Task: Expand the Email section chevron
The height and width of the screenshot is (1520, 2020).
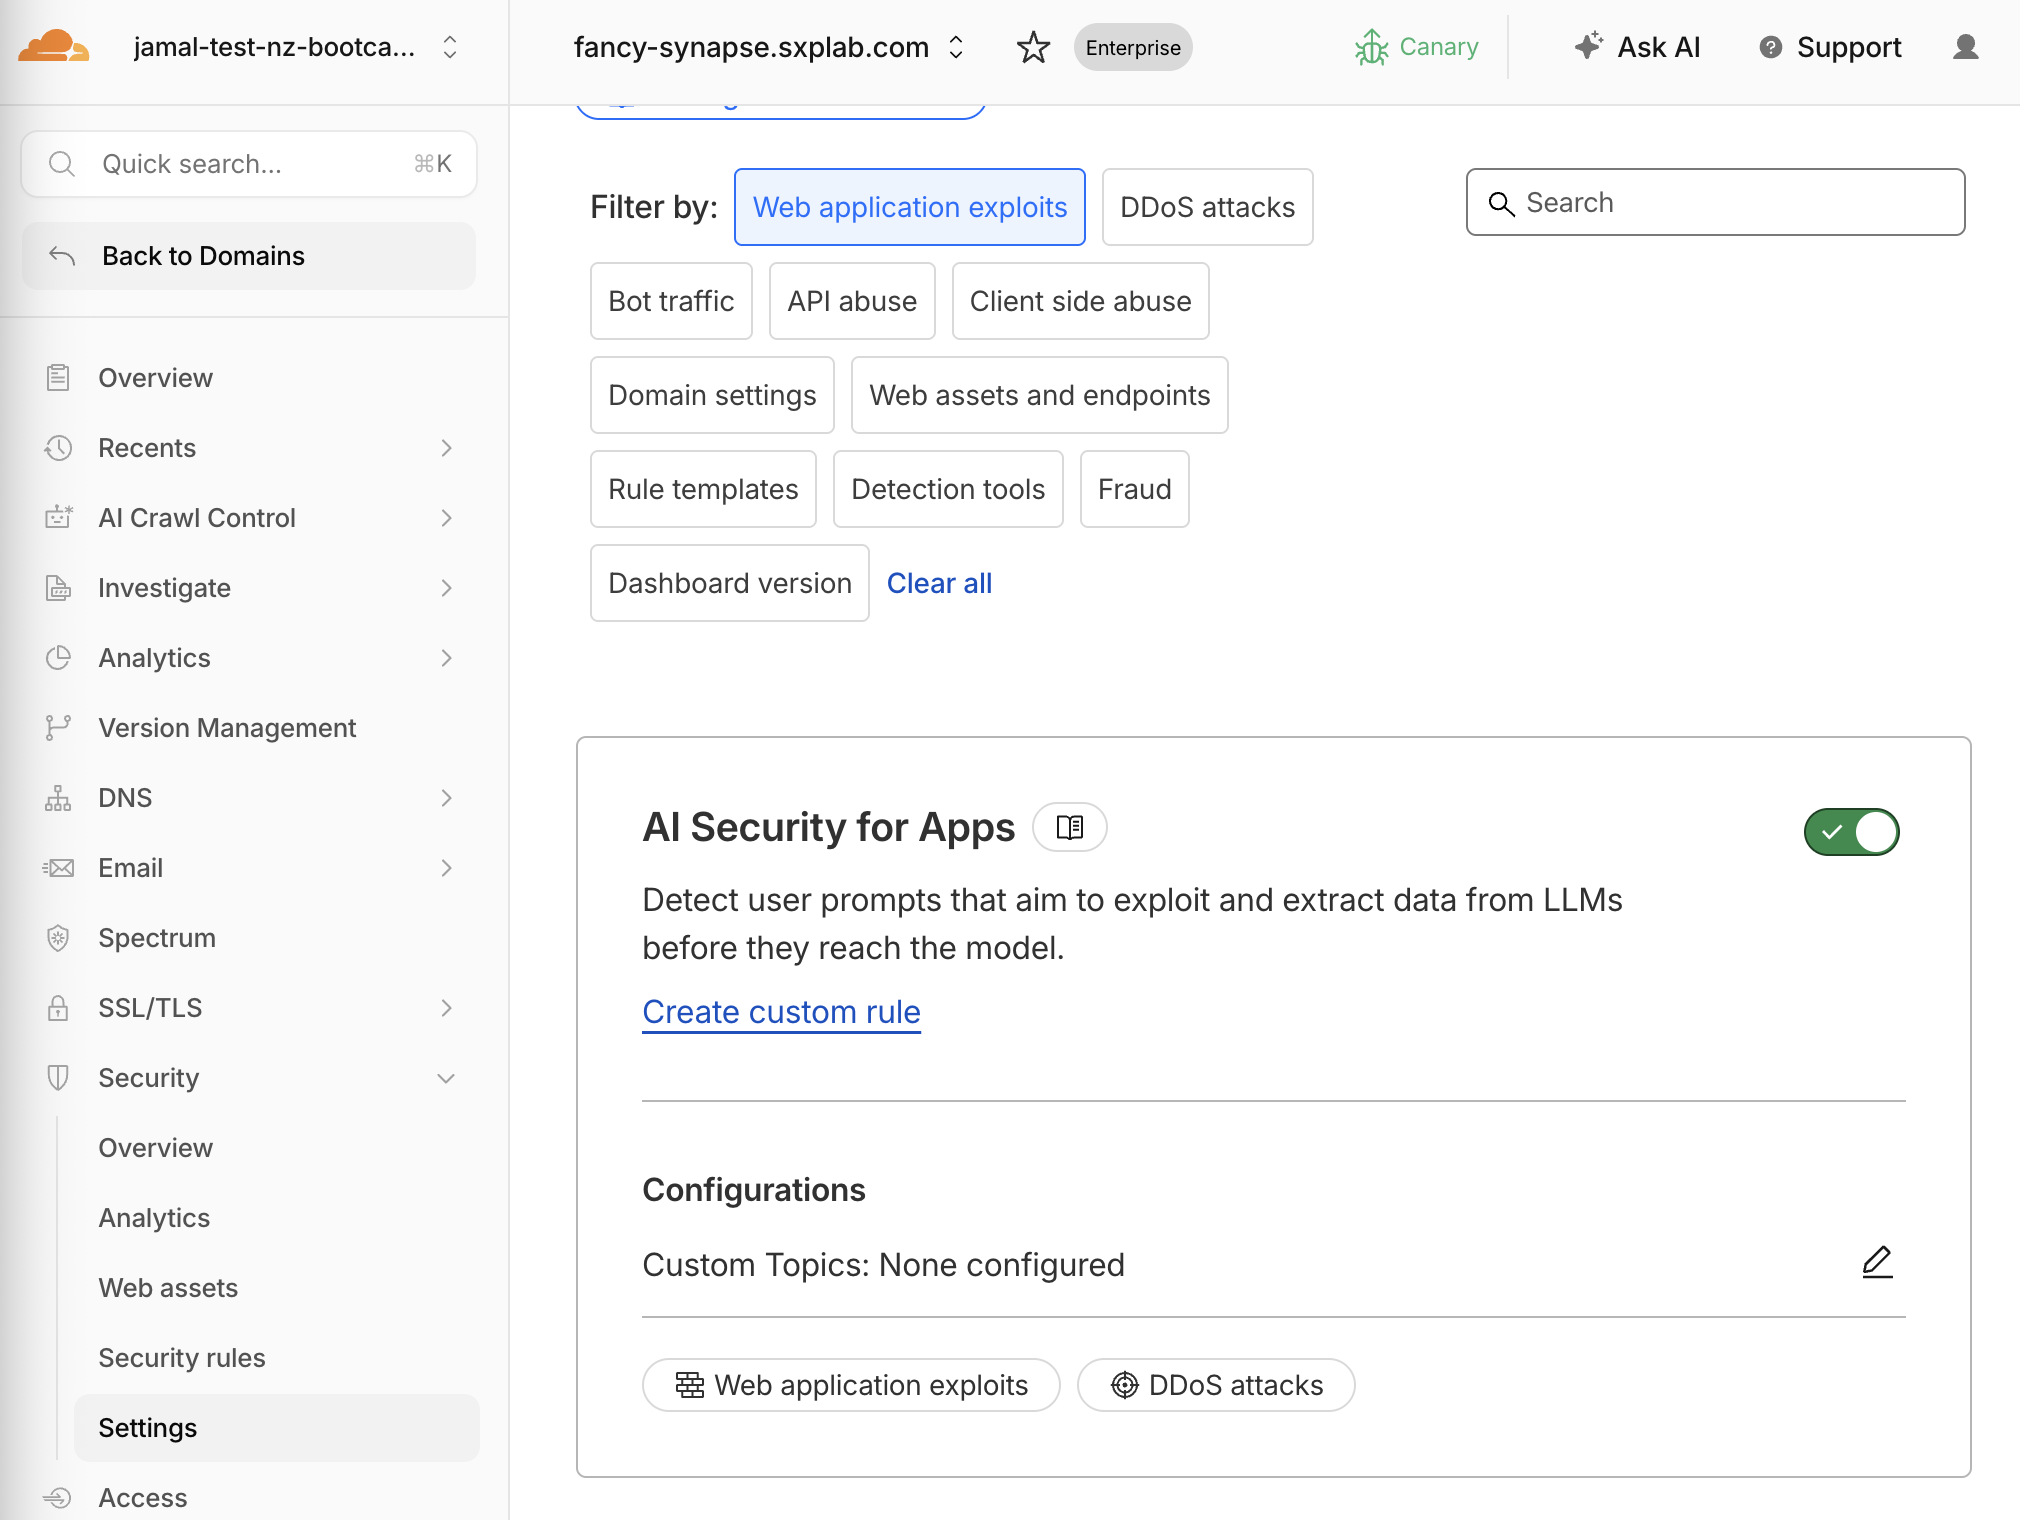Action: [446, 868]
